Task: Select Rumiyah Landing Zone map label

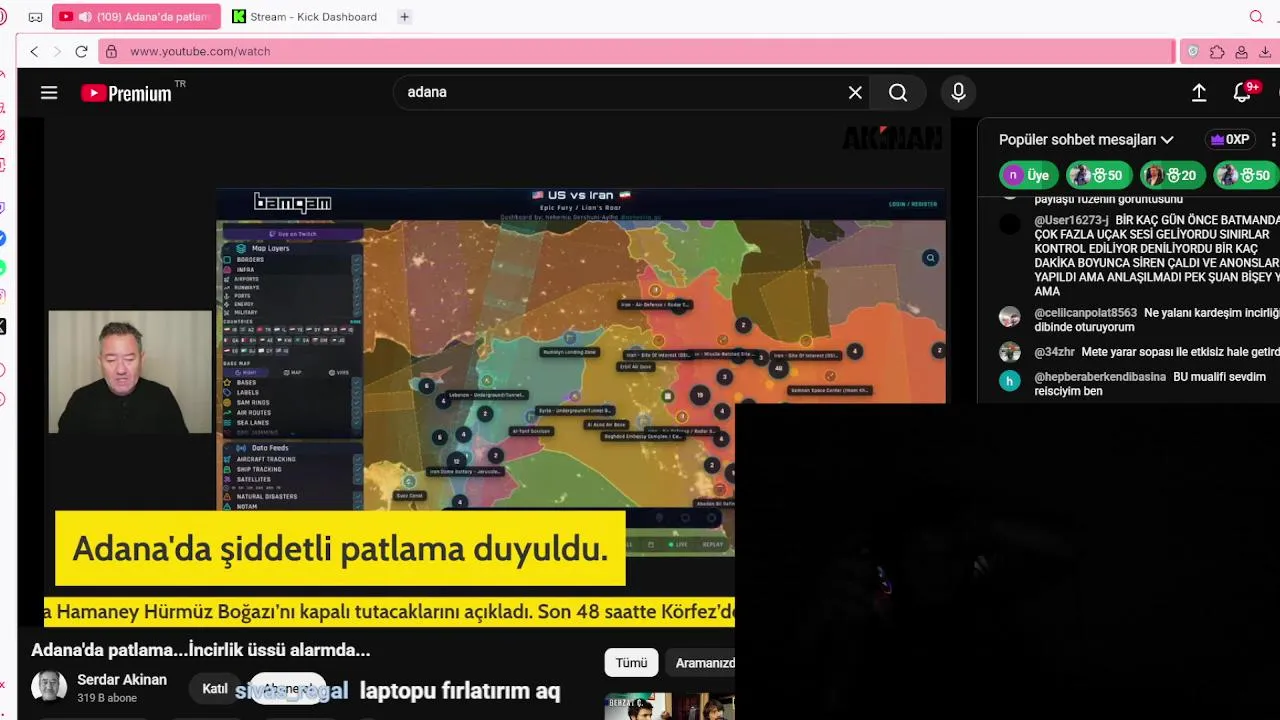Action: point(569,352)
